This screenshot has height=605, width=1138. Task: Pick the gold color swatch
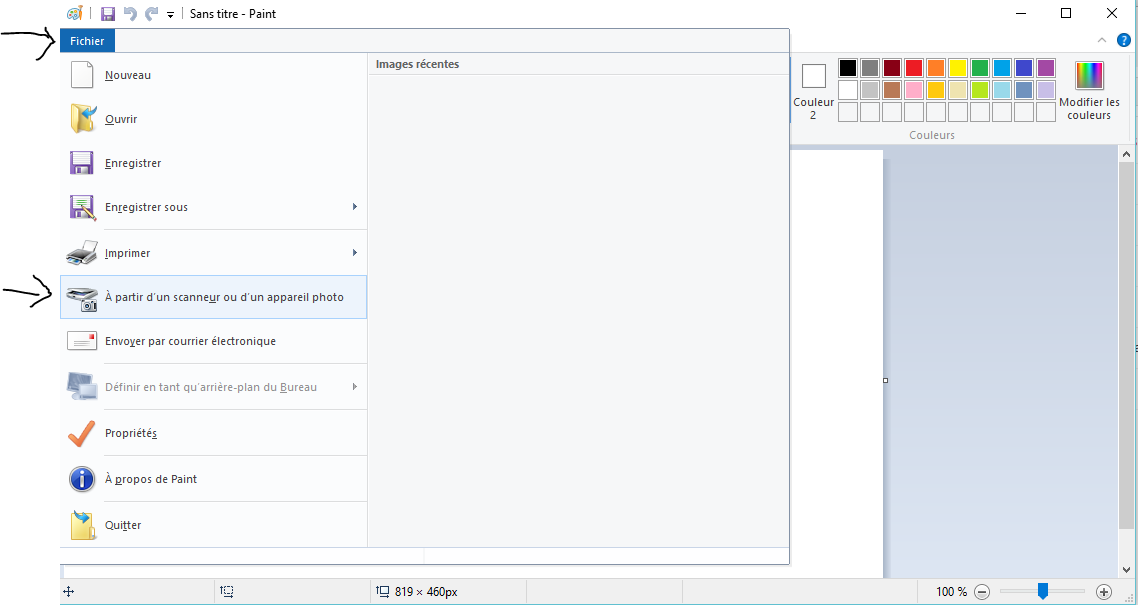pyautogui.click(x=936, y=90)
